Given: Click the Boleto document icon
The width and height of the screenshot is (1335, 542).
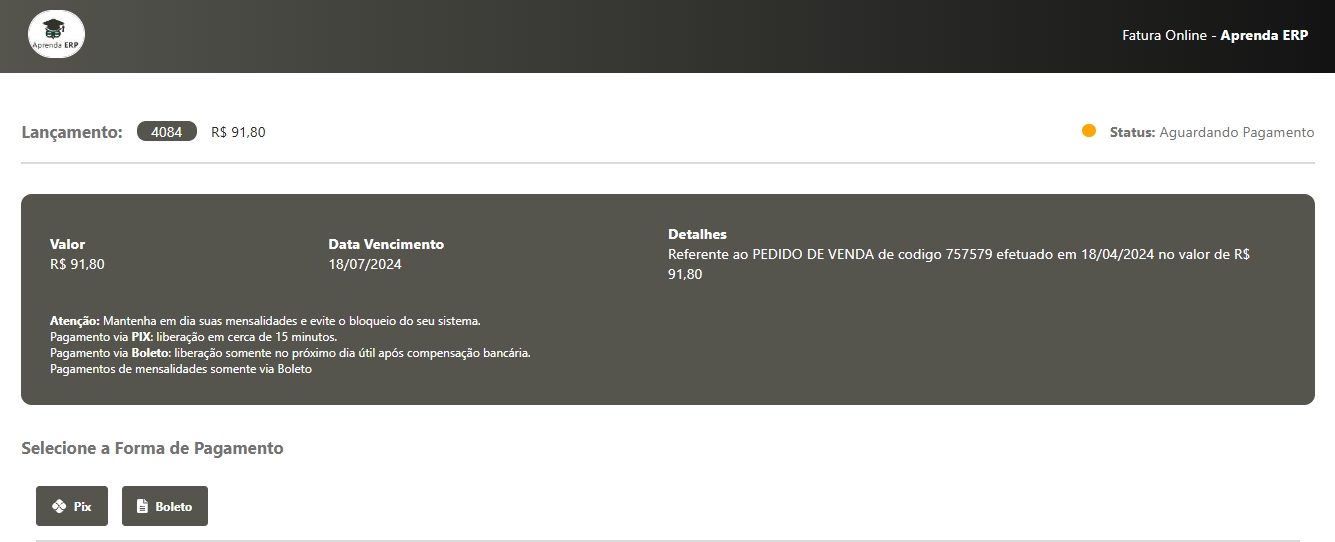Looking at the screenshot, I should [142, 506].
